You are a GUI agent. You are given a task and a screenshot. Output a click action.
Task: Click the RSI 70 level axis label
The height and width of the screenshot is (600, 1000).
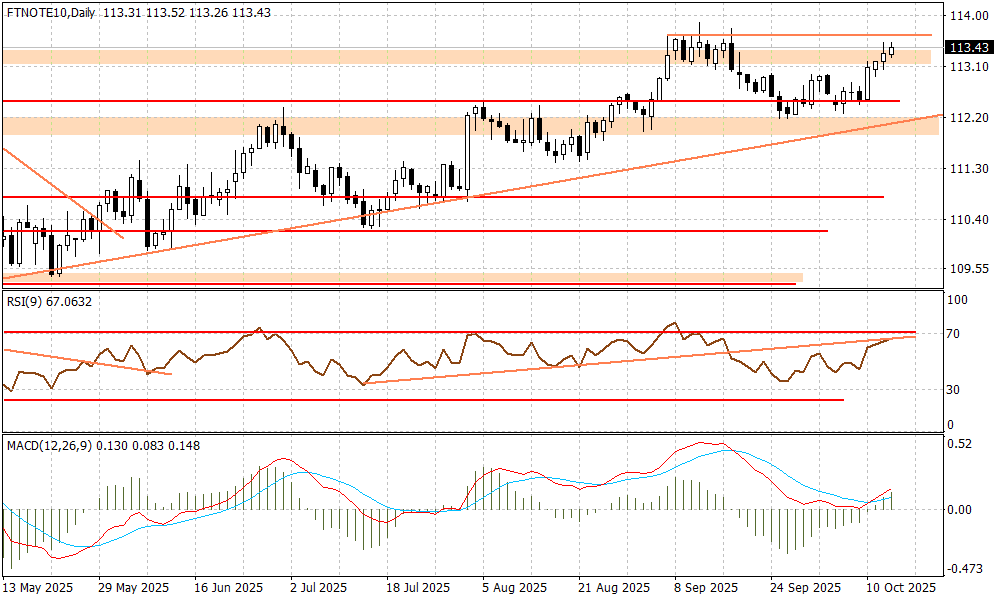point(956,334)
